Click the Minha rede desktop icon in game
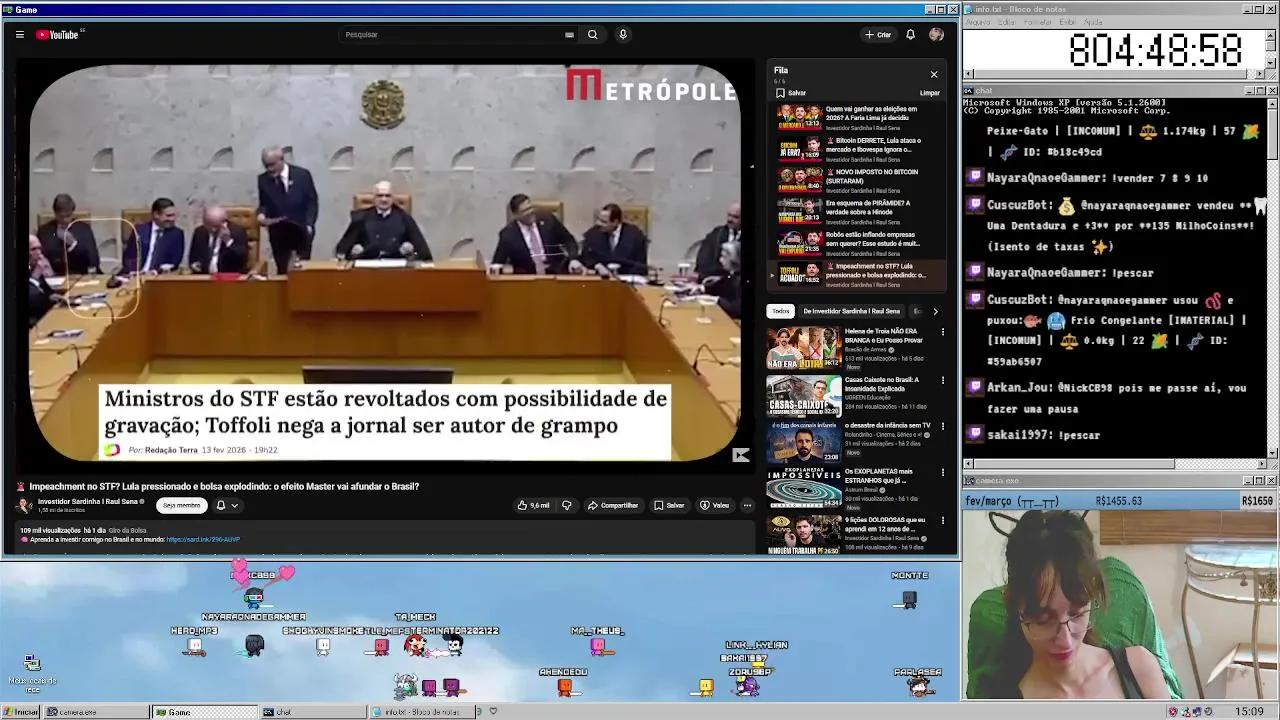 pyautogui.click(x=32, y=674)
